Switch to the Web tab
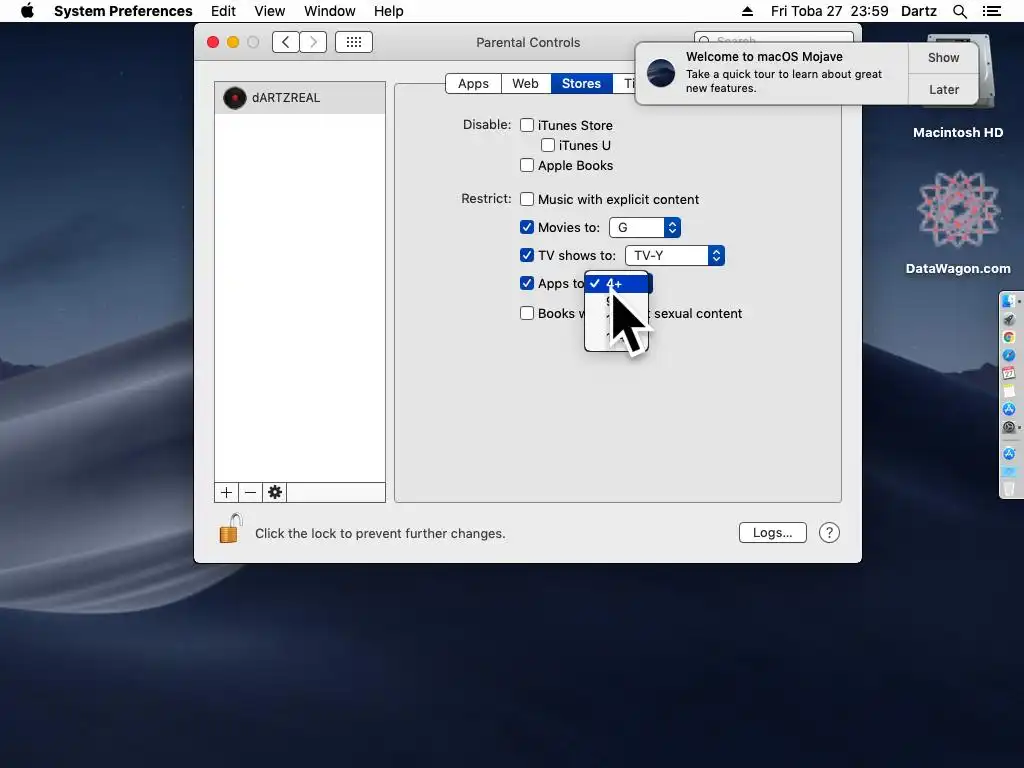 pos(526,84)
